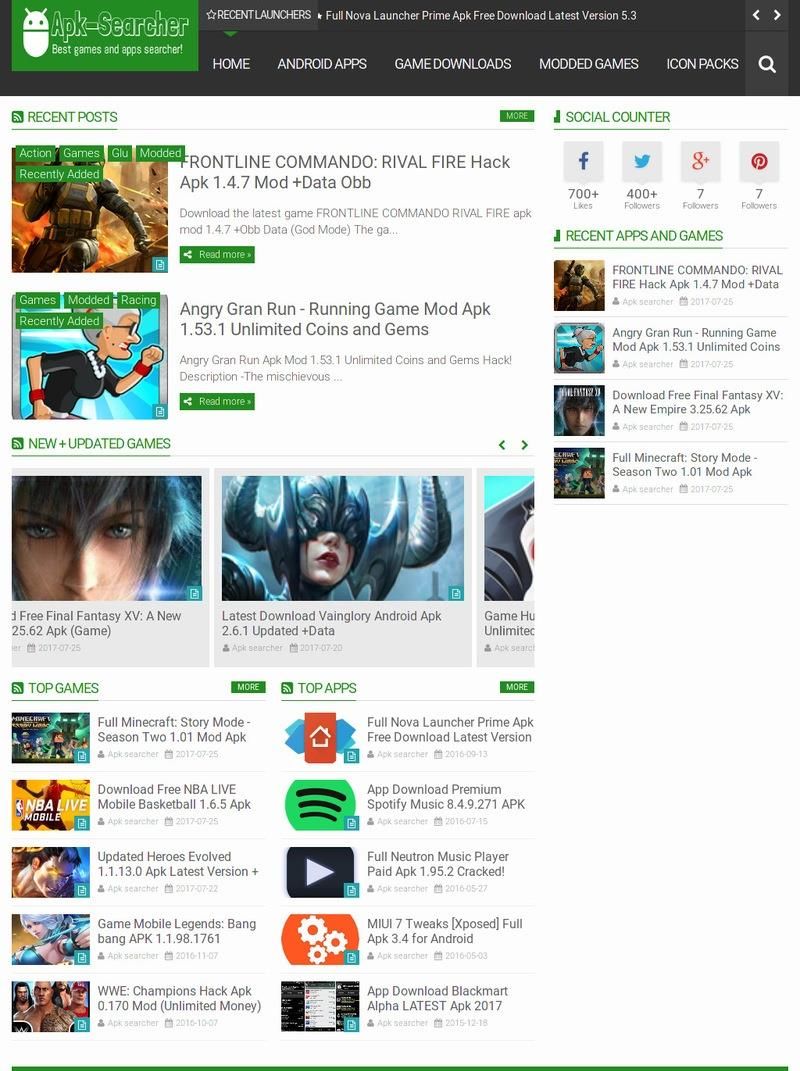Click the Twitter followers icon
Image resolution: width=800 pixels, height=1071 pixels.
click(642, 161)
